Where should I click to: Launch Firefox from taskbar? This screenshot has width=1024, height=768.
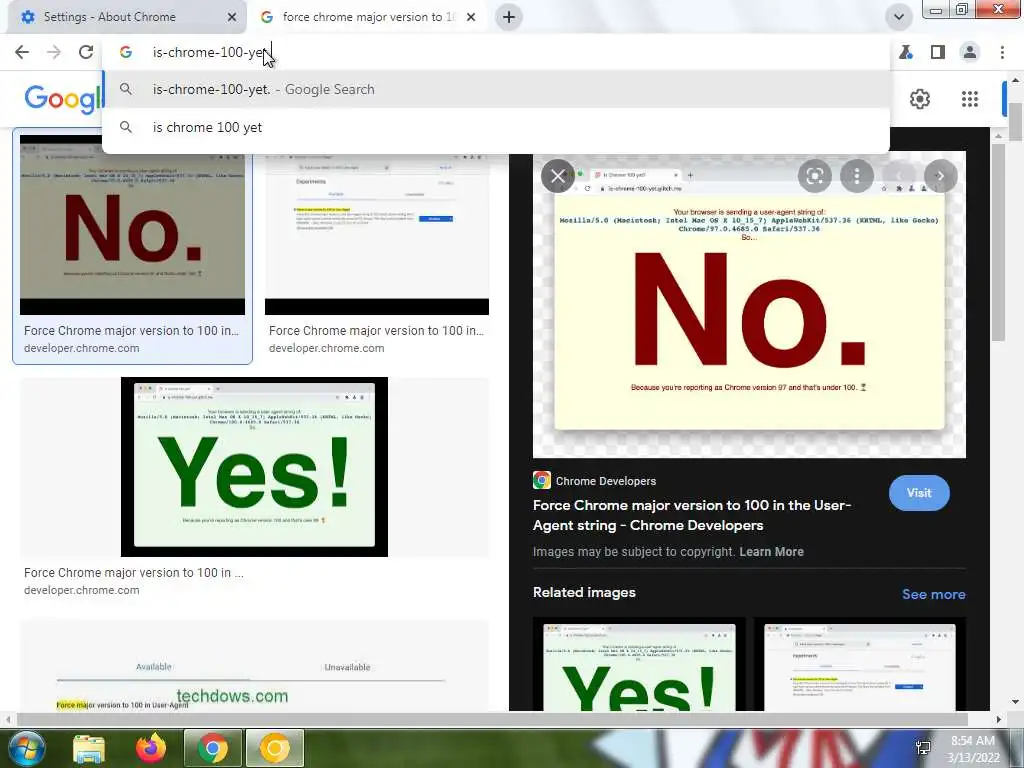click(x=151, y=748)
